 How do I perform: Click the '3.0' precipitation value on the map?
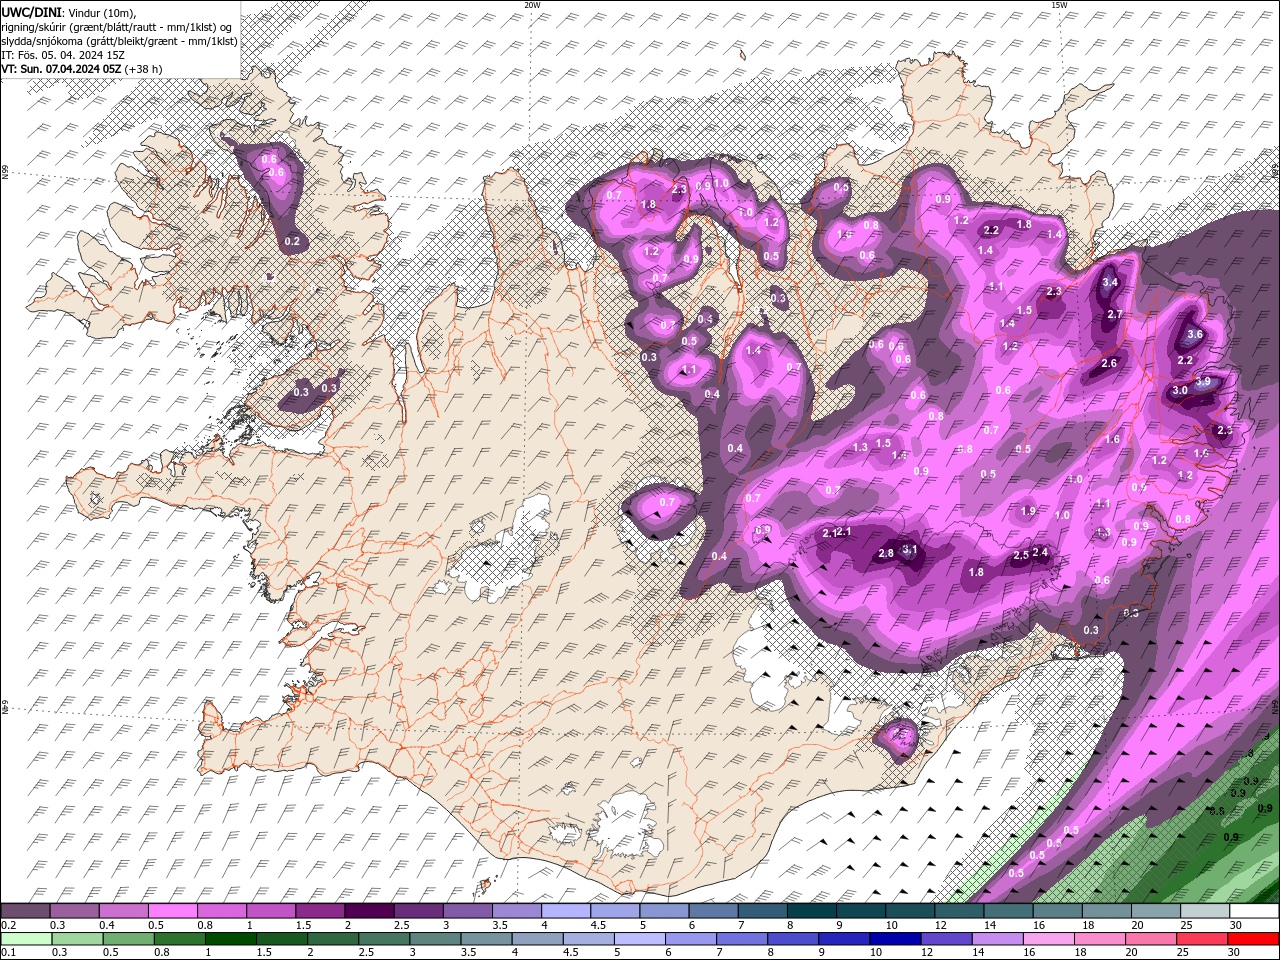point(1180,391)
